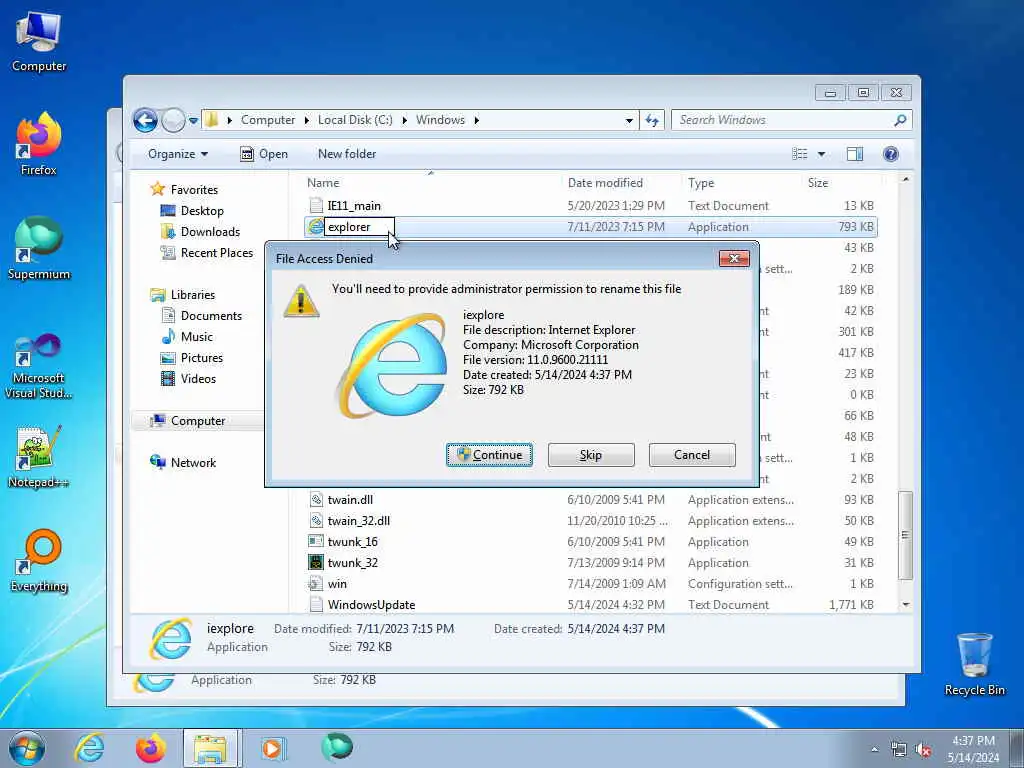Sort by the Size column header
1024x768 pixels.
(840, 184)
